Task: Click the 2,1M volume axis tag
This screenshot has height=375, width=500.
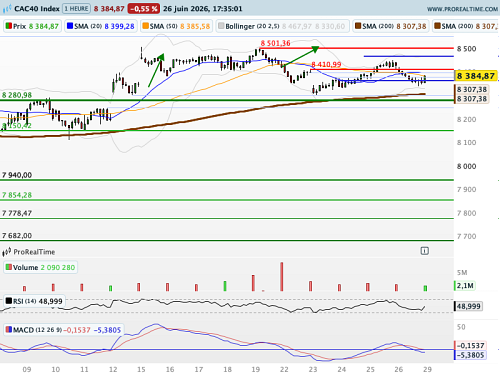Action: coord(465,286)
